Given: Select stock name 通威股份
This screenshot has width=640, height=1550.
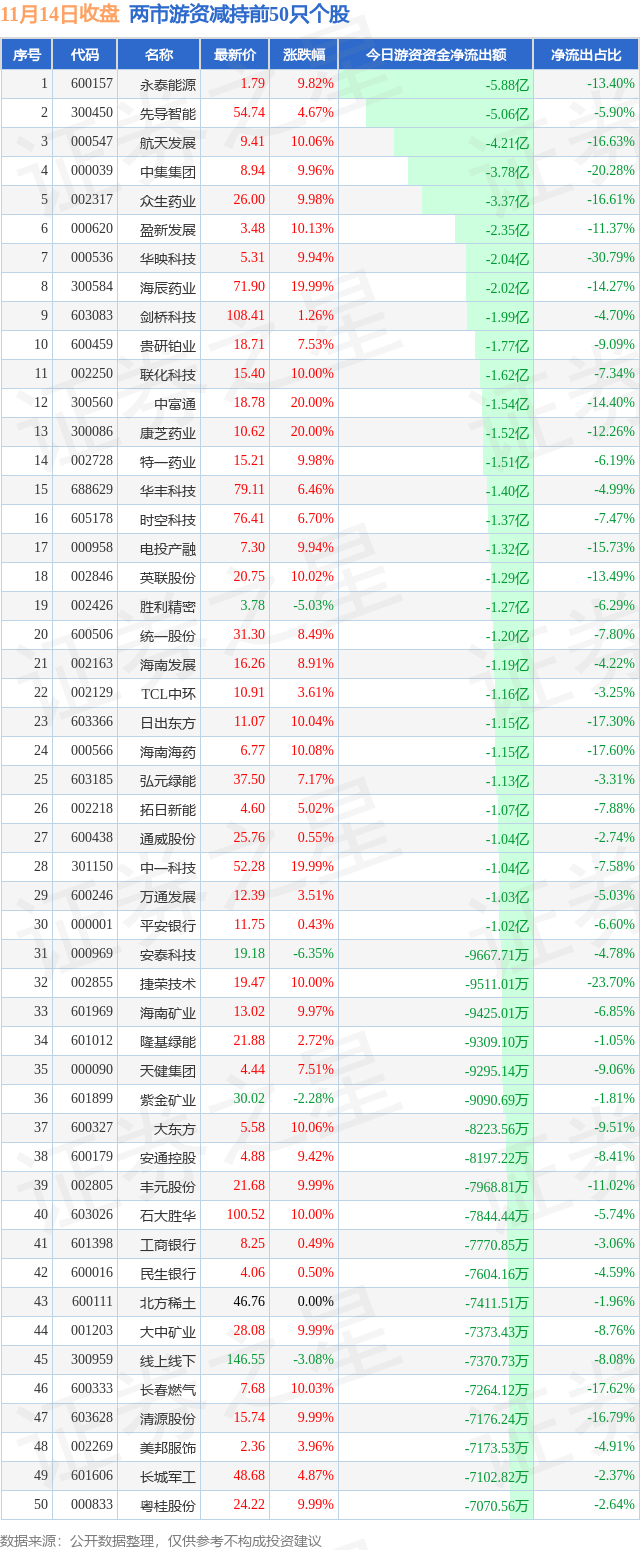Looking at the screenshot, I should click(x=168, y=838).
